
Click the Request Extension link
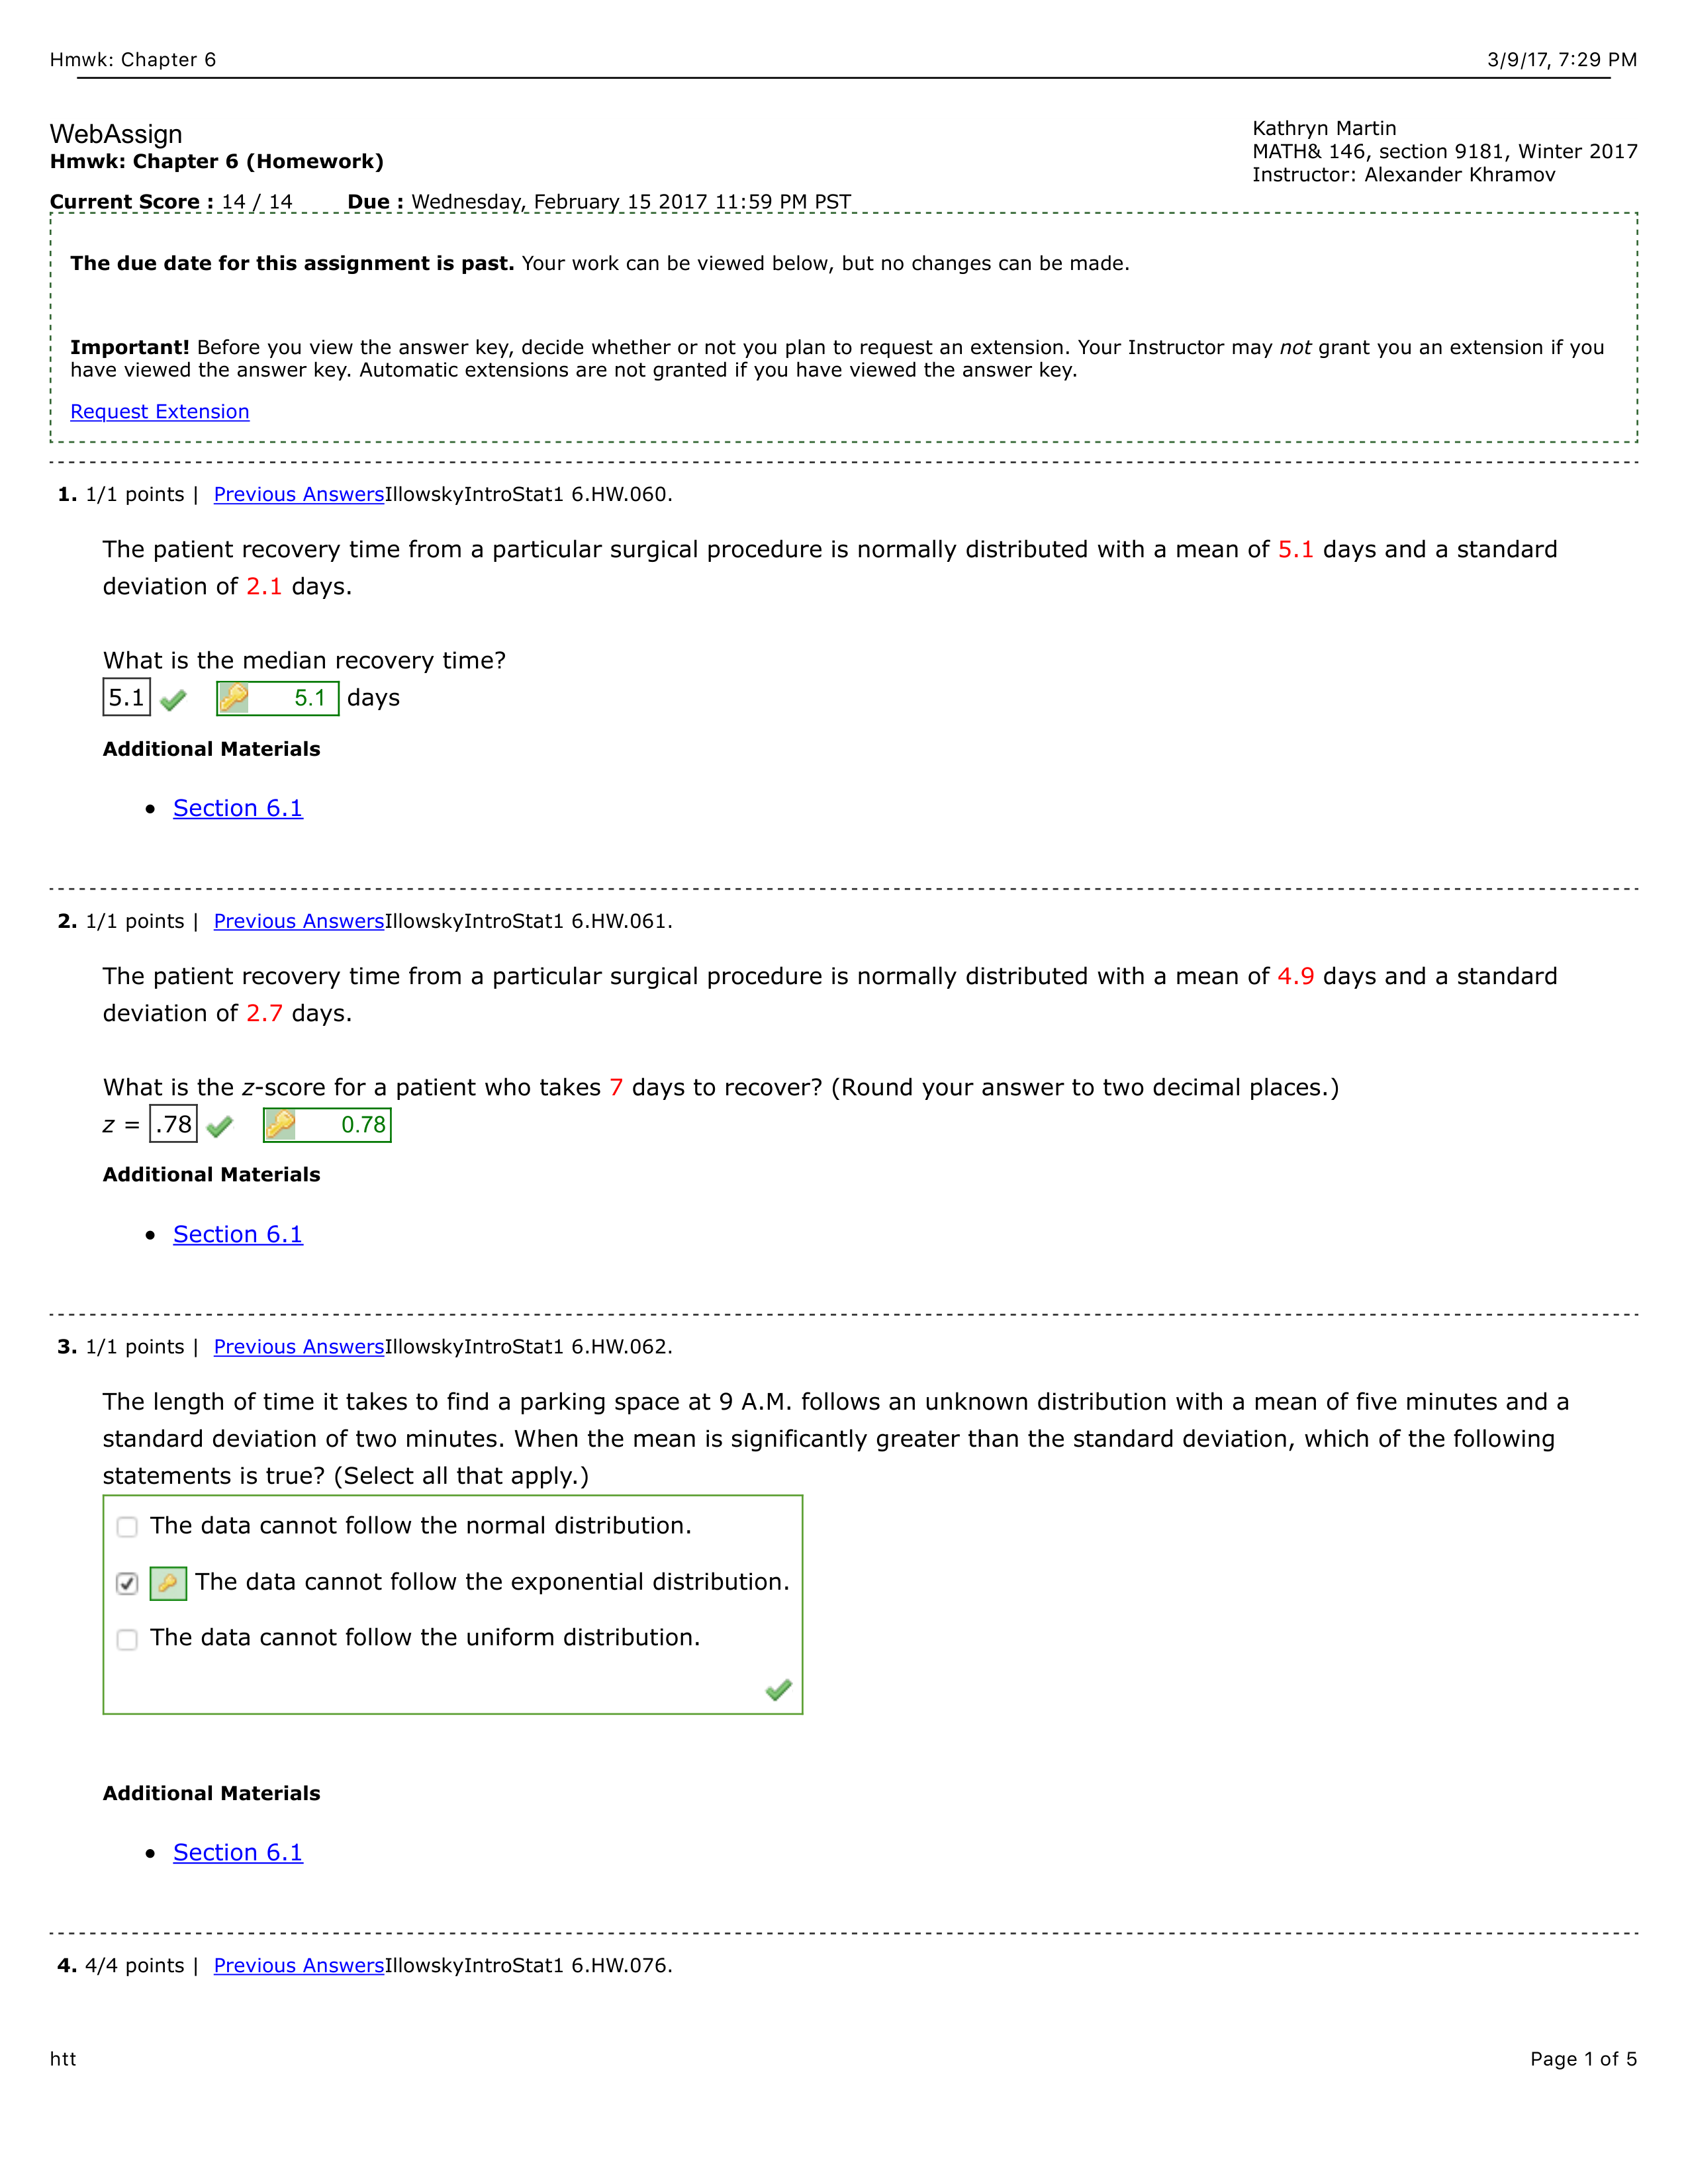click(x=162, y=411)
